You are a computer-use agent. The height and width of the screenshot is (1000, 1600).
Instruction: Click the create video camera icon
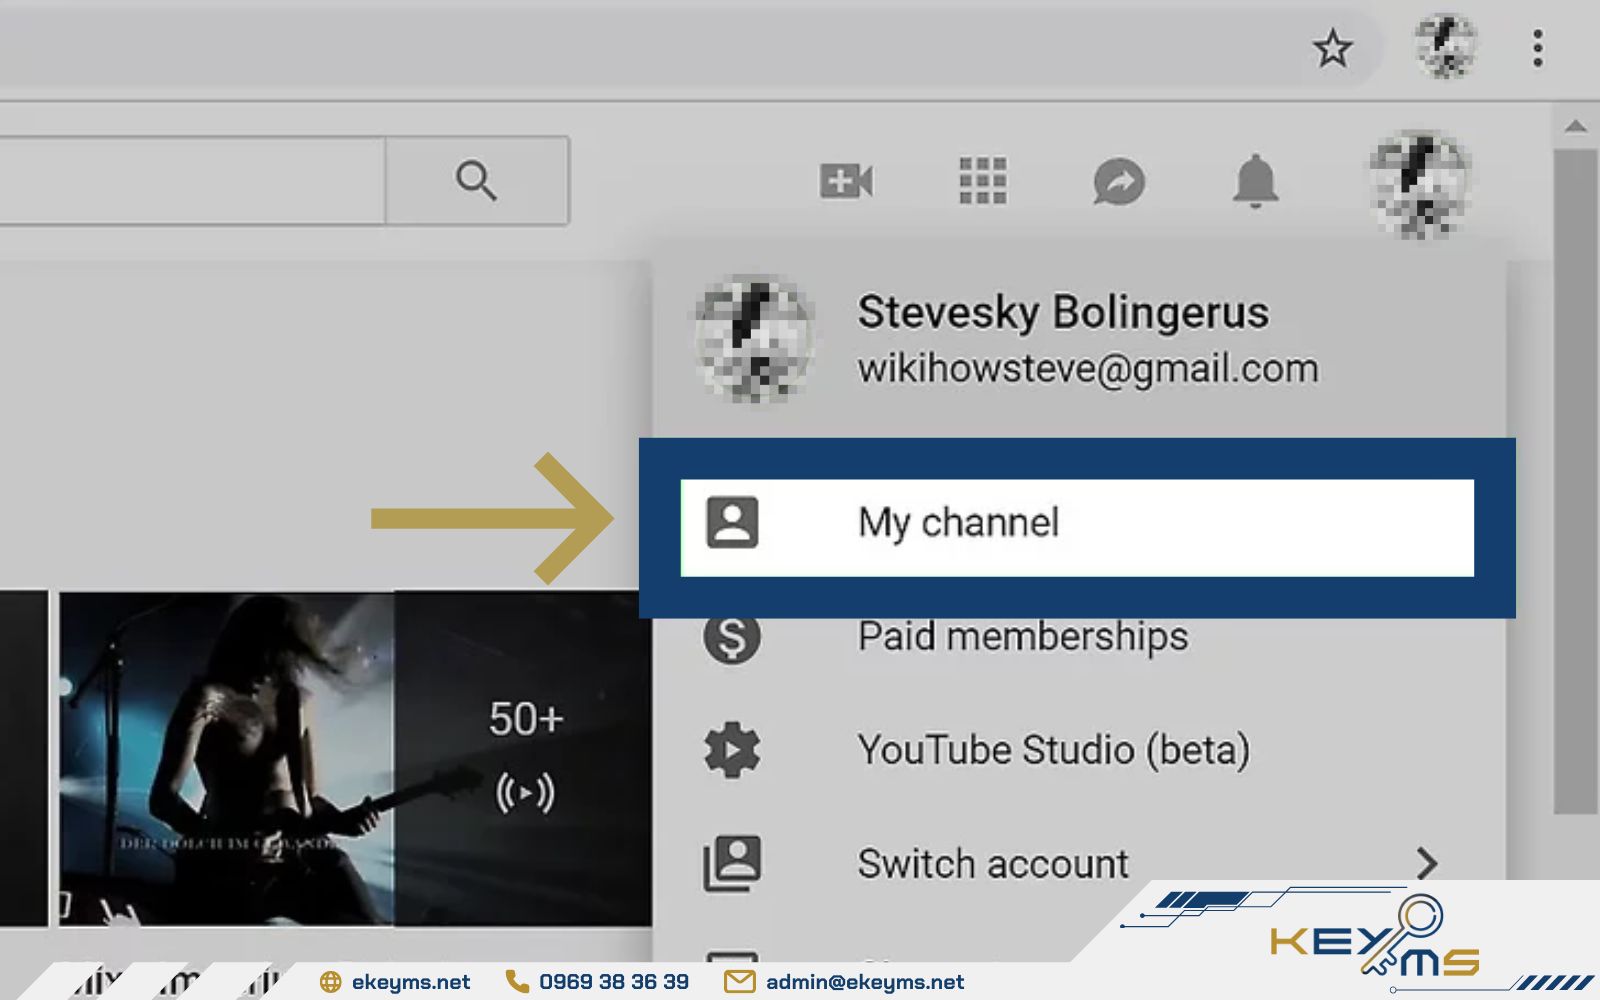(846, 181)
